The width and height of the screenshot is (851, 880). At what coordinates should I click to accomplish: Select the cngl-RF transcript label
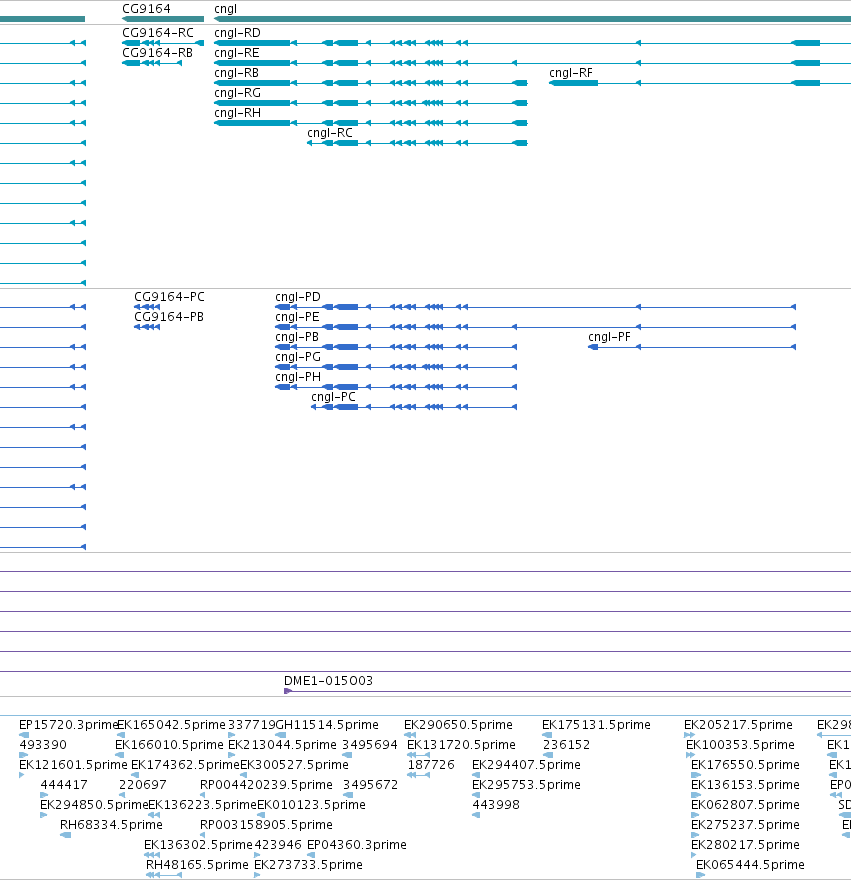(570, 73)
